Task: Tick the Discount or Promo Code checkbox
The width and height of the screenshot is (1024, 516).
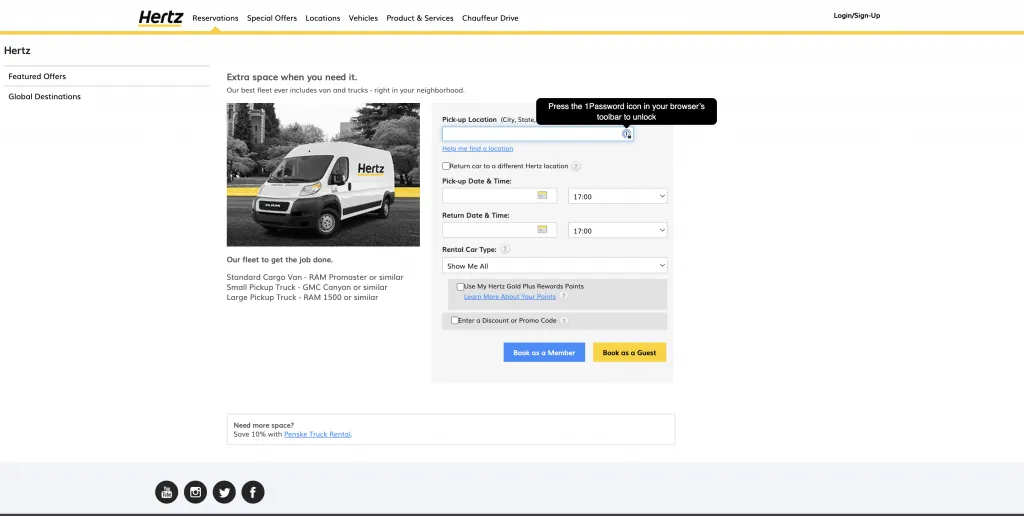Action: coord(455,320)
